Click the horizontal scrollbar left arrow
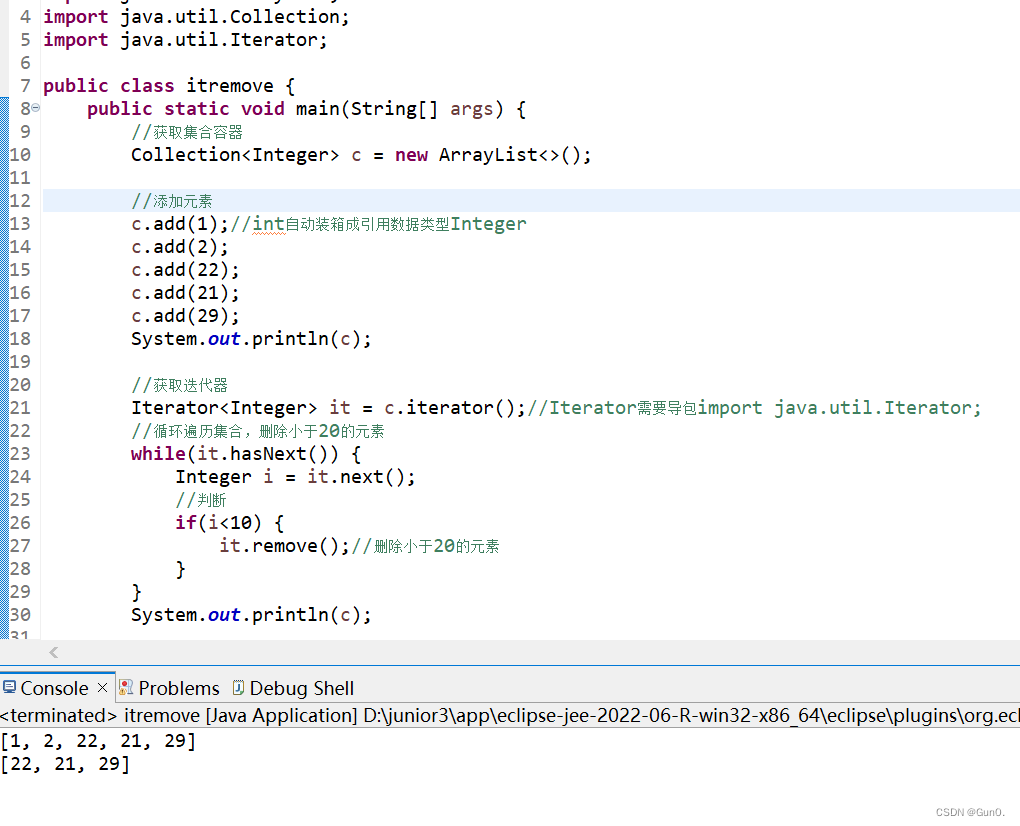The image size is (1020, 826). click(x=54, y=652)
